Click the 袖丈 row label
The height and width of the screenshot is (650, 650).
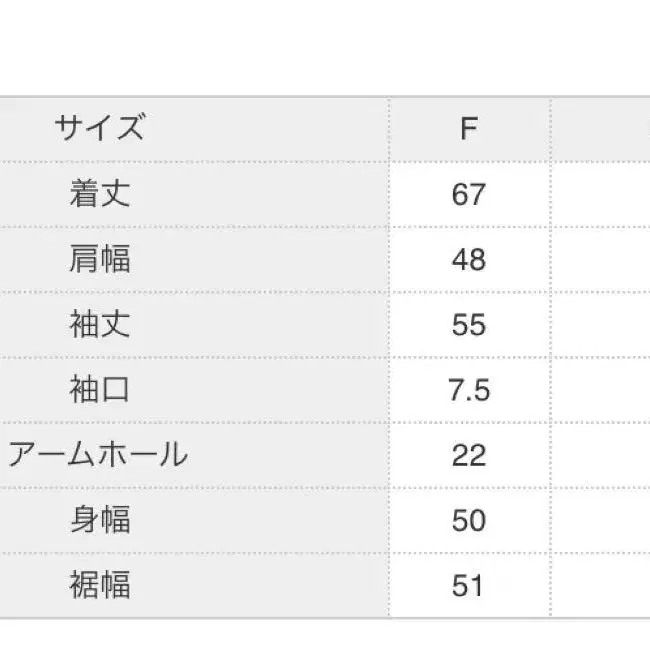[x=100, y=325]
